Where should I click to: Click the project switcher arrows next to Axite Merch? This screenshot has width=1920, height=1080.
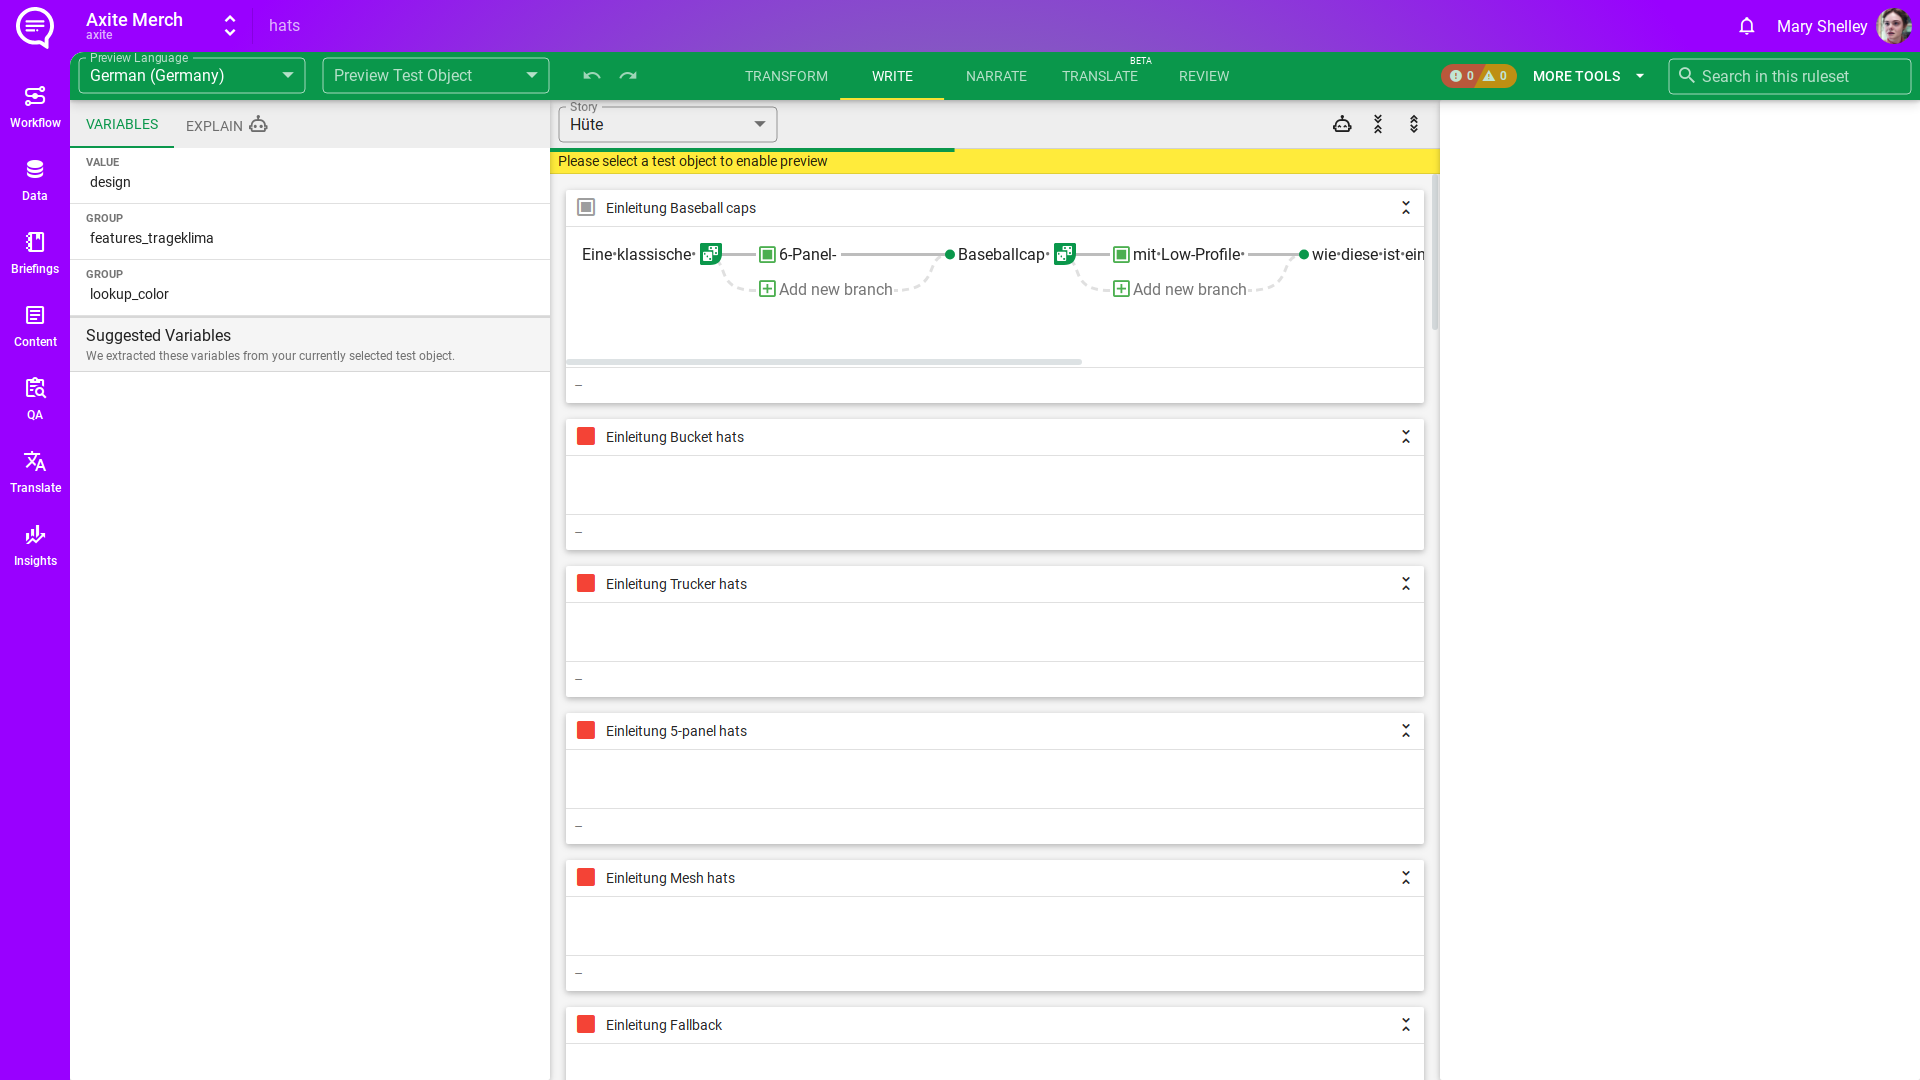click(x=230, y=26)
